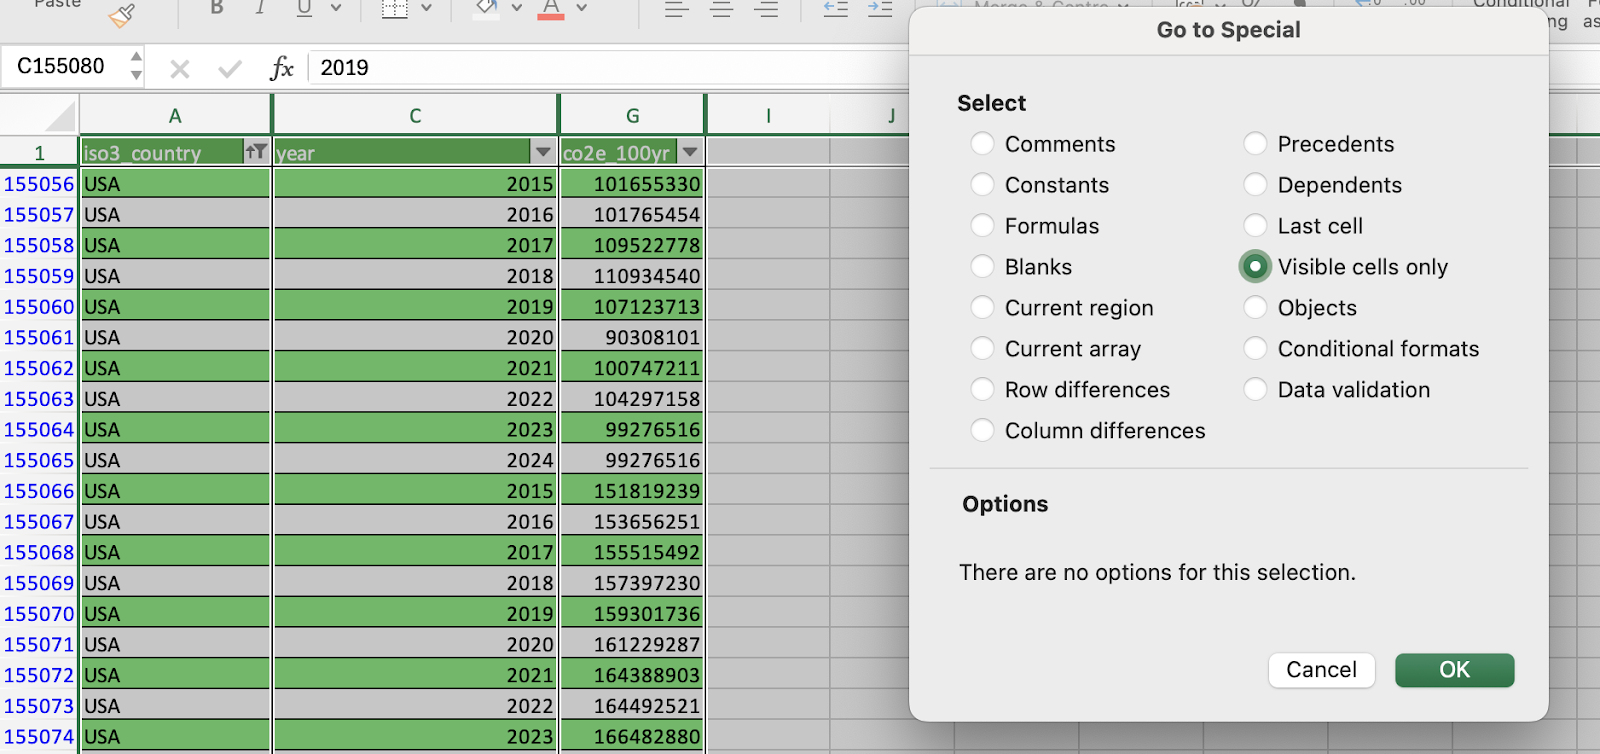The image size is (1600, 754).
Task: Apply cell borders with the Borders icon
Action: click(x=395, y=8)
